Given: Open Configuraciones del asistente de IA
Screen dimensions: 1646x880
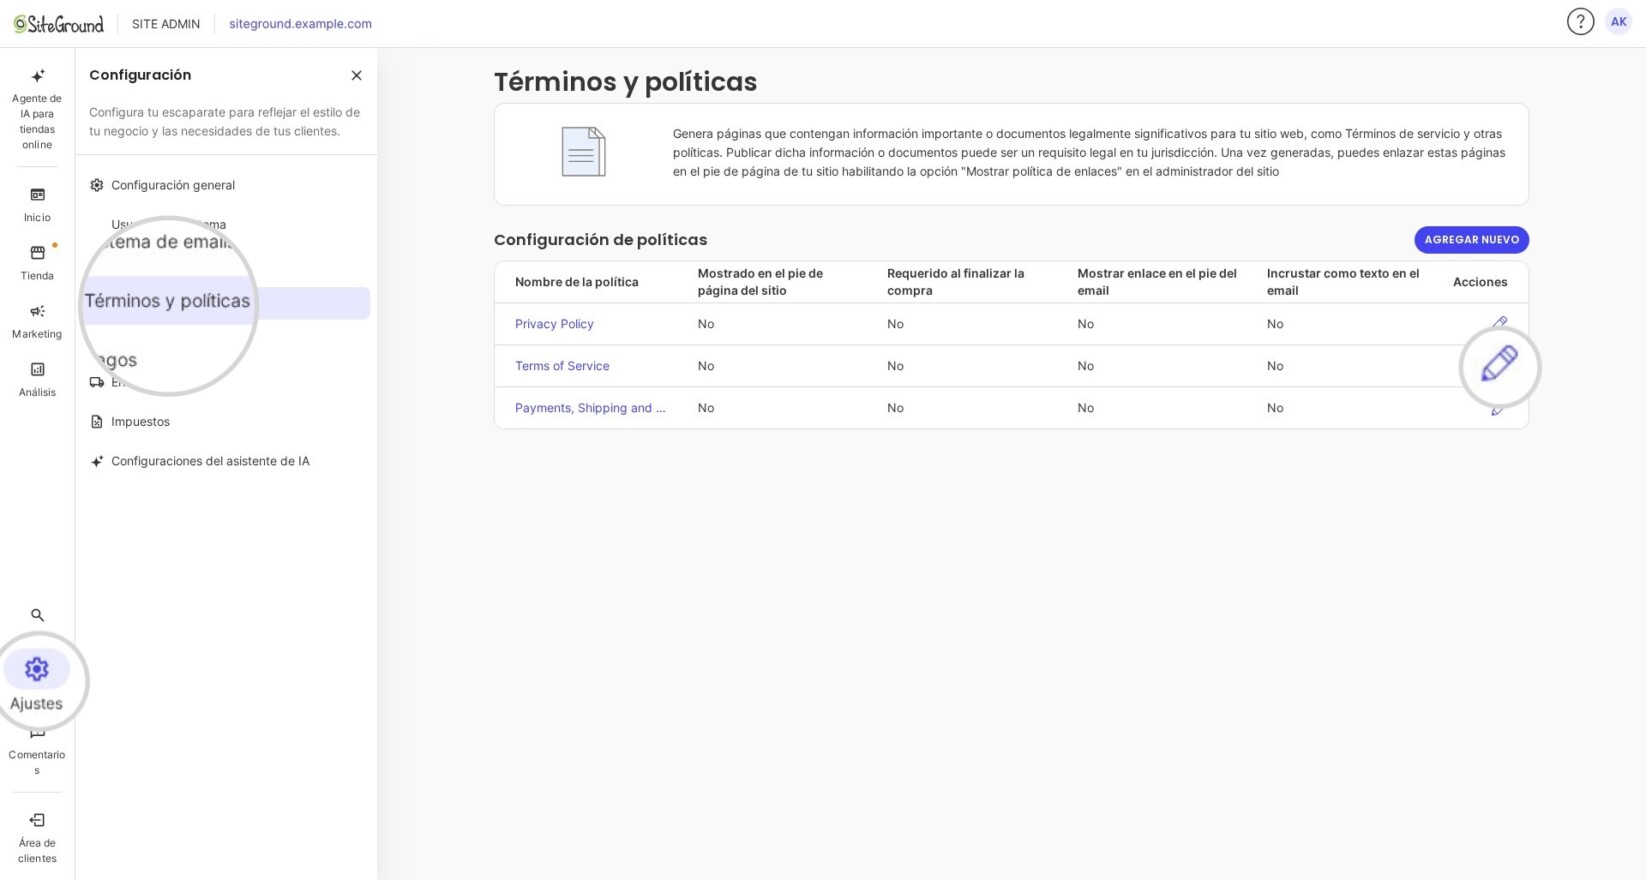Looking at the screenshot, I should 200,461.
